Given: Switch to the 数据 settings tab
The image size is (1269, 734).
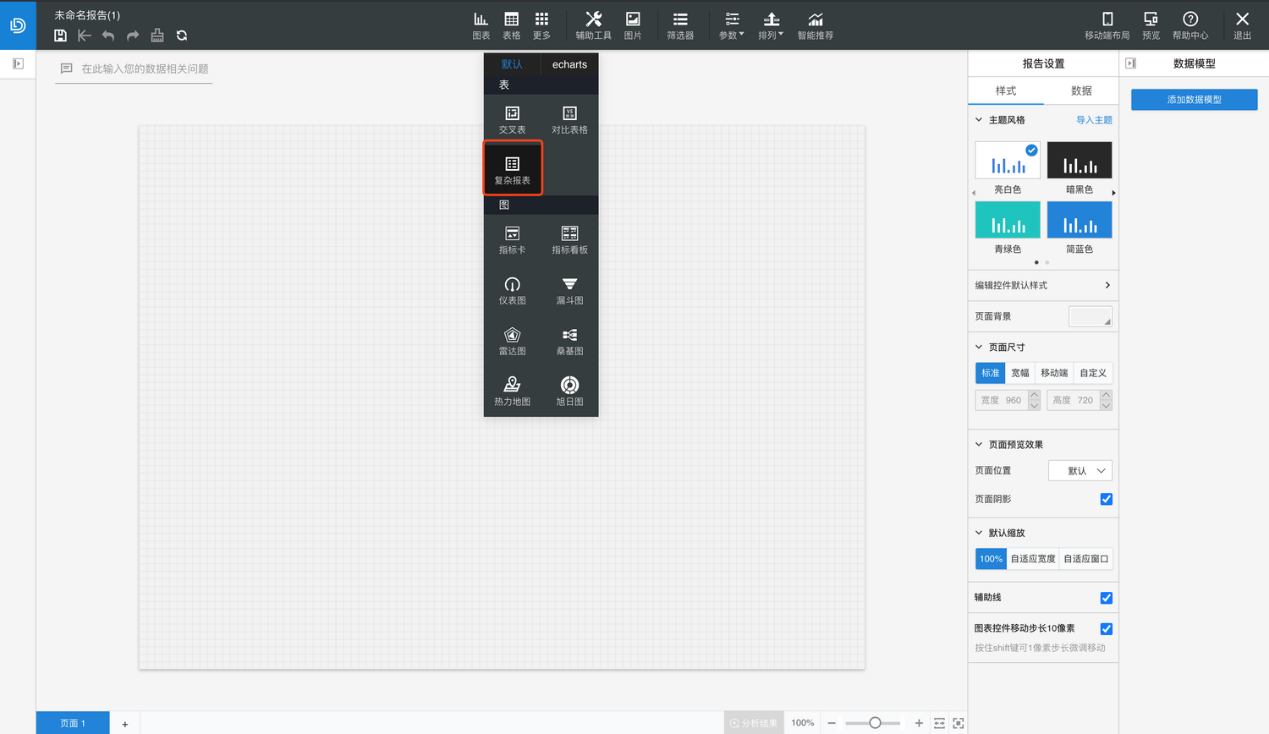Looking at the screenshot, I should pyautogui.click(x=1081, y=91).
